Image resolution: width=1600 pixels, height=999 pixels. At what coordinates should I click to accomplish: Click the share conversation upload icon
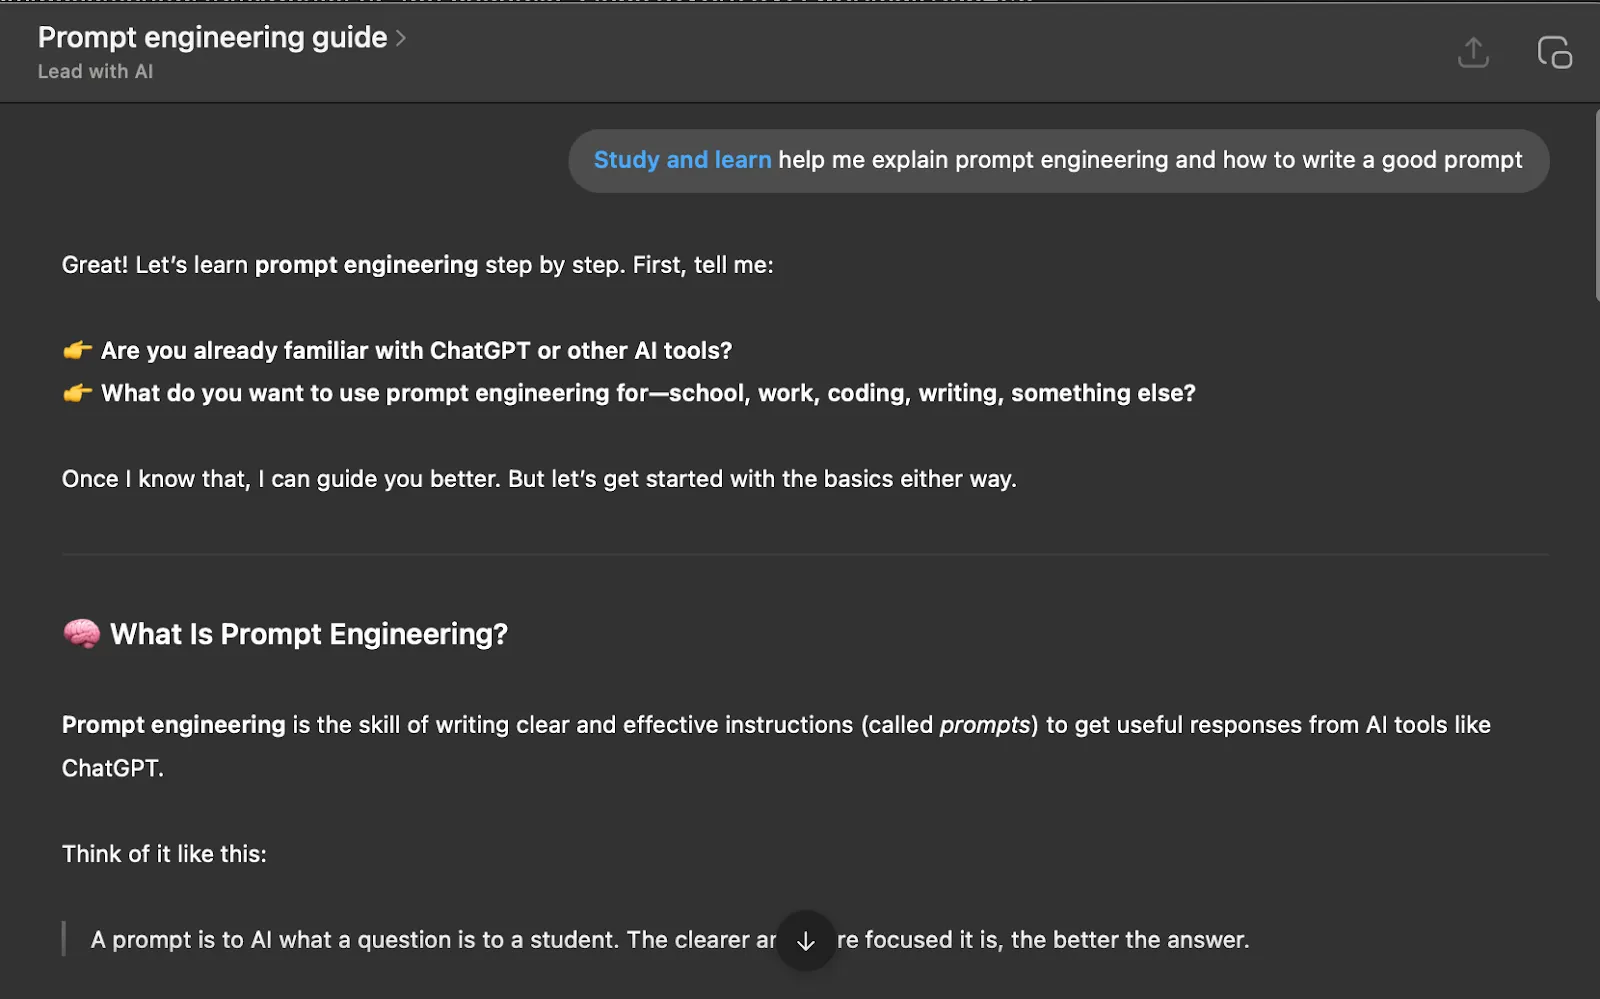(x=1473, y=52)
